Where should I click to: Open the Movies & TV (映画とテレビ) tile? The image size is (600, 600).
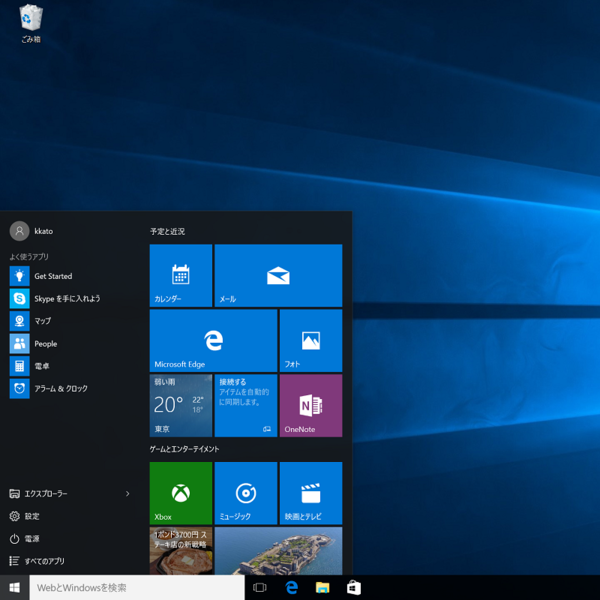310,492
